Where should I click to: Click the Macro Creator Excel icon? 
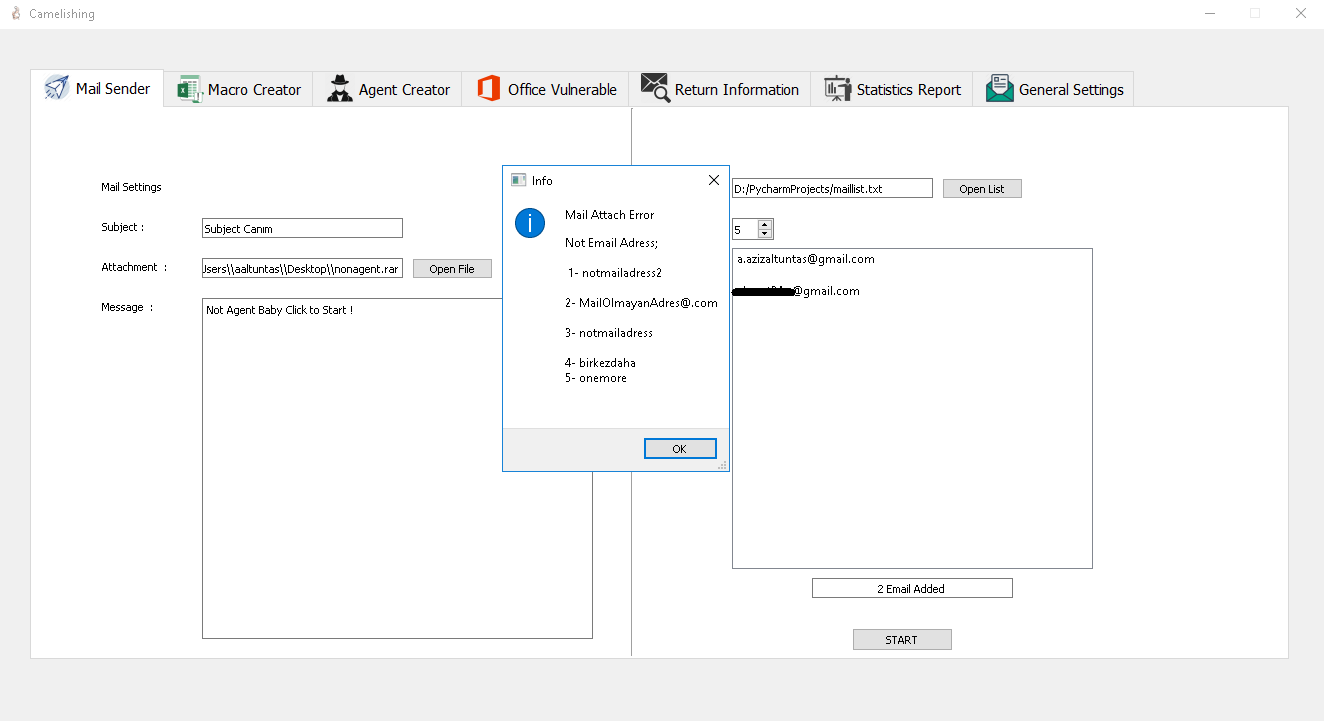pos(189,89)
